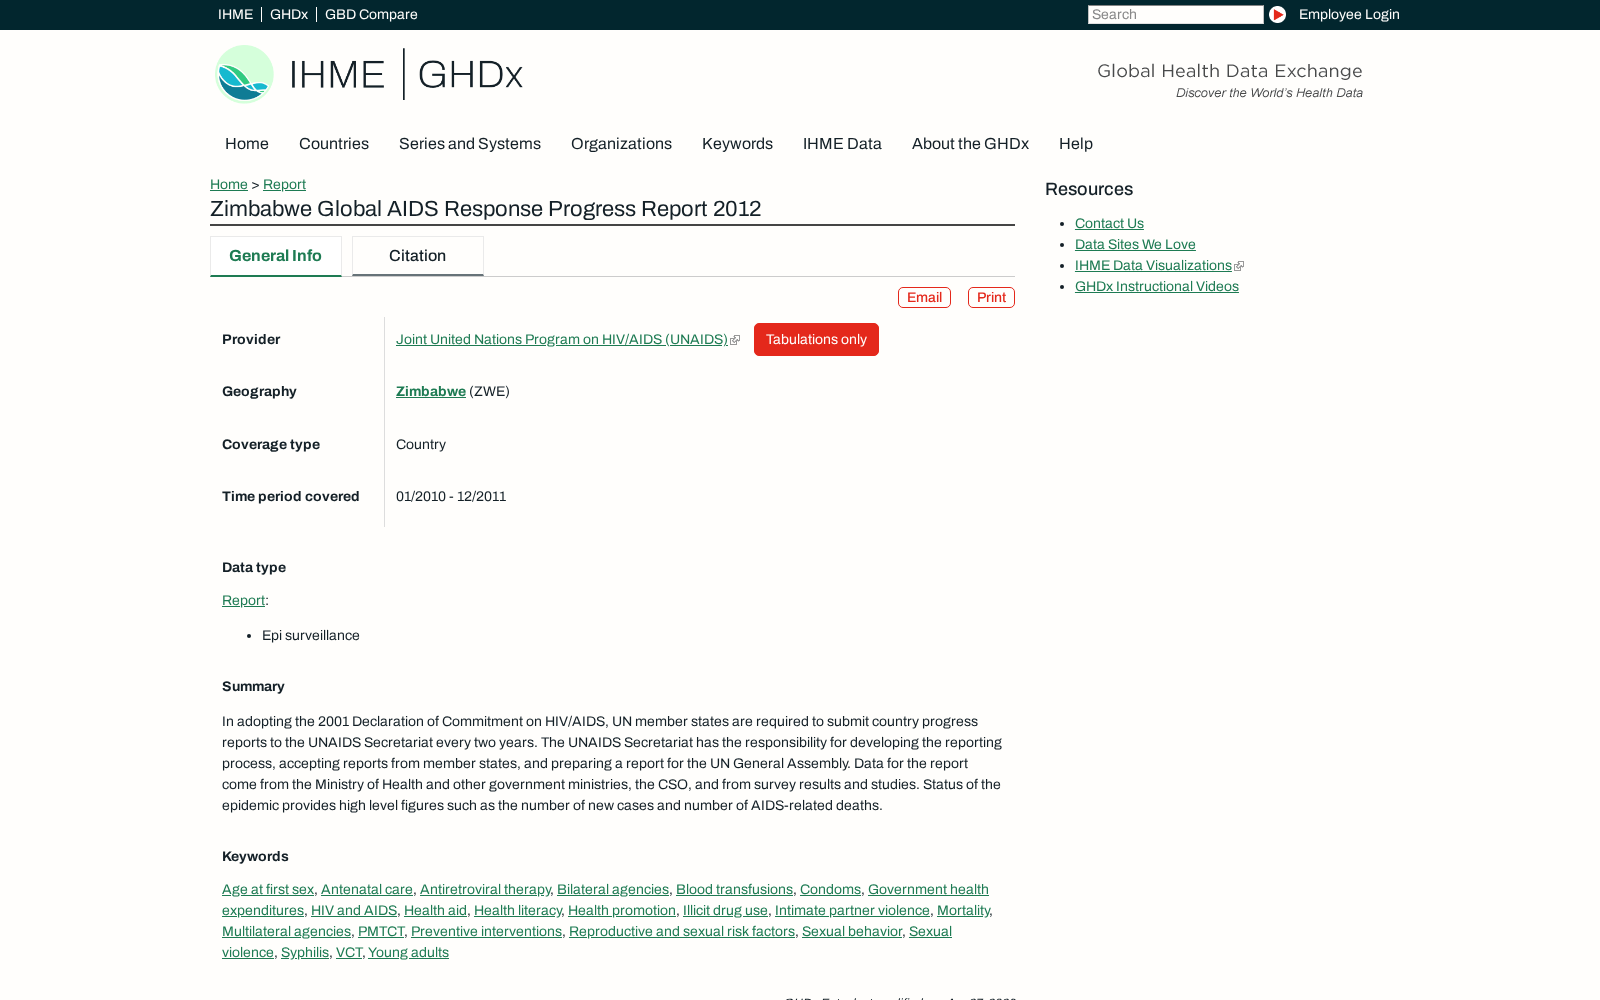Click the Print button
The width and height of the screenshot is (1600, 1000).
pyautogui.click(x=991, y=298)
